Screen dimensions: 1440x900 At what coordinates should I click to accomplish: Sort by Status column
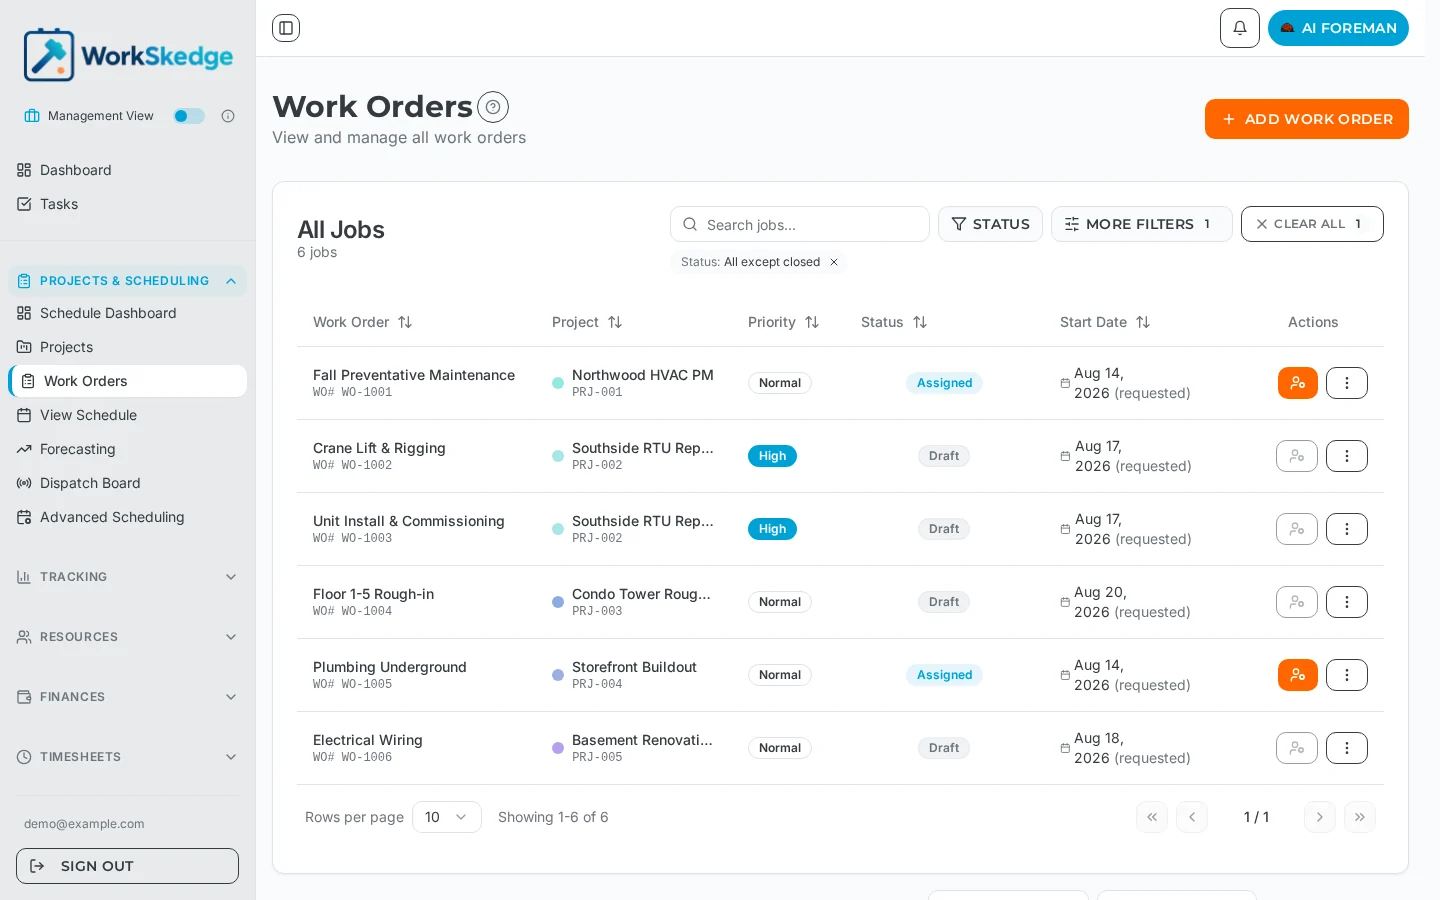click(x=894, y=322)
